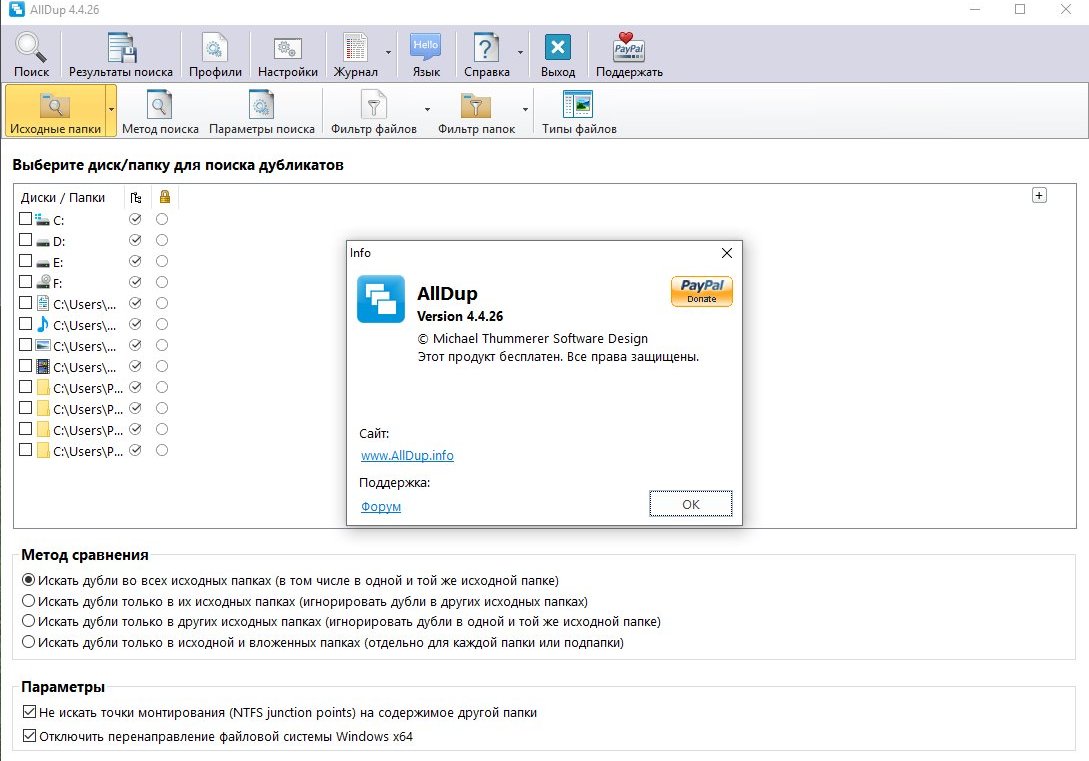Toggle subfolder scan for D: drive
The width and height of the screenshot is (1089, 761).
coord(135,240)
